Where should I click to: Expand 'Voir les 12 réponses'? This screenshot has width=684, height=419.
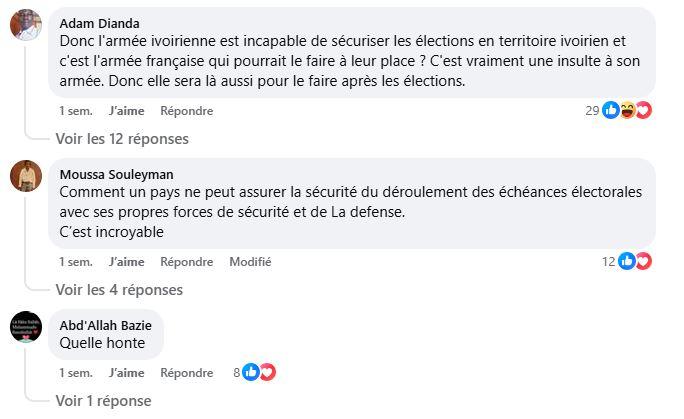coord(122,139)
